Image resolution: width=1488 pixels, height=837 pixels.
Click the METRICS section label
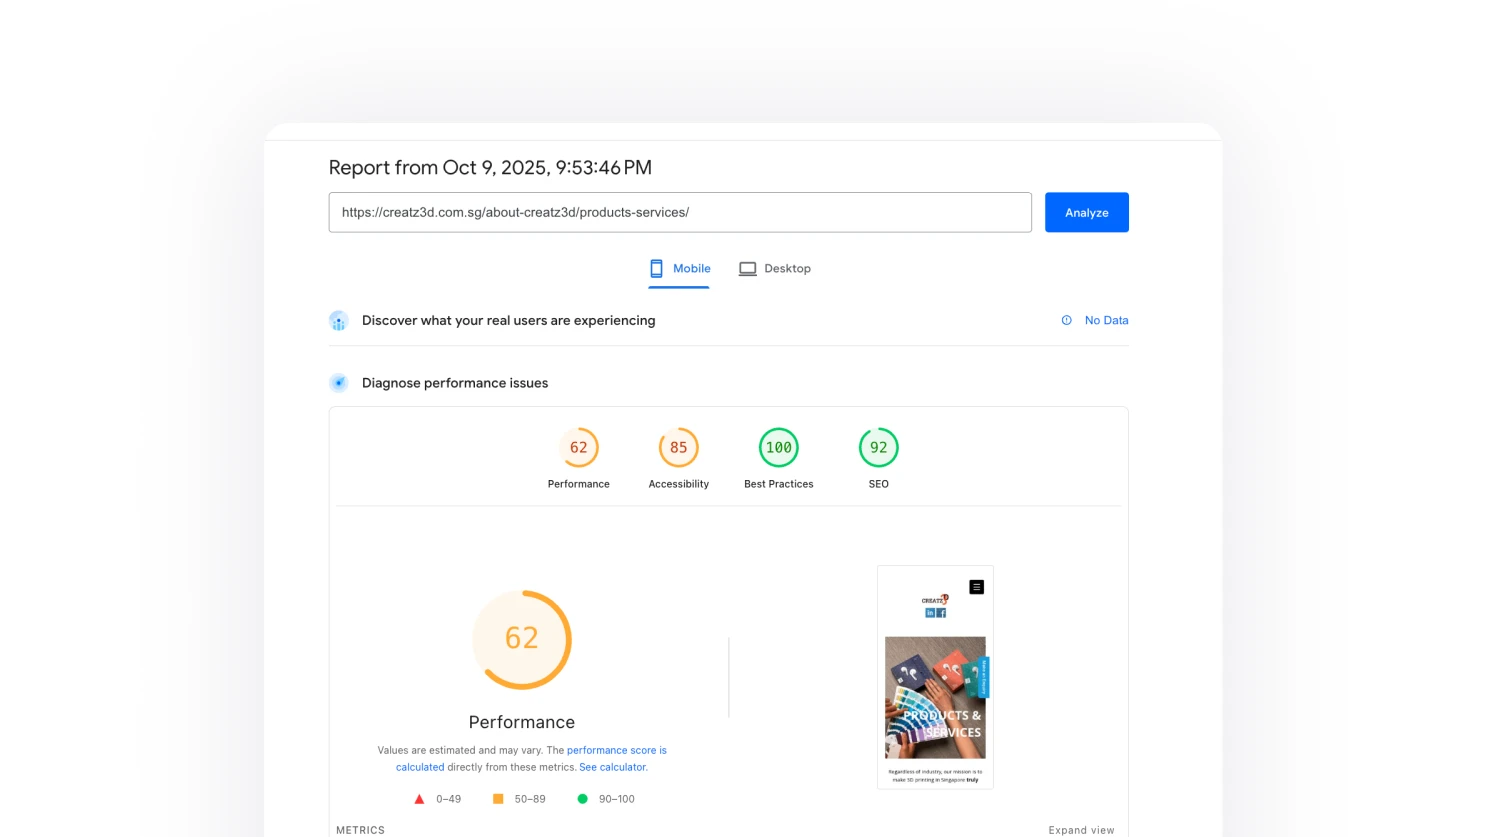pyautogui.click(x=360, y=830)
